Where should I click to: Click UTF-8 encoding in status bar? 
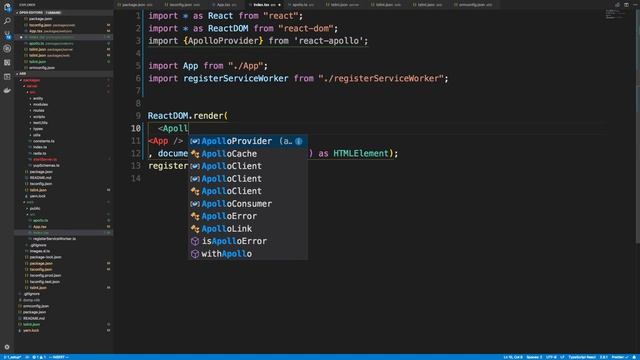click(x=551, y=357)
